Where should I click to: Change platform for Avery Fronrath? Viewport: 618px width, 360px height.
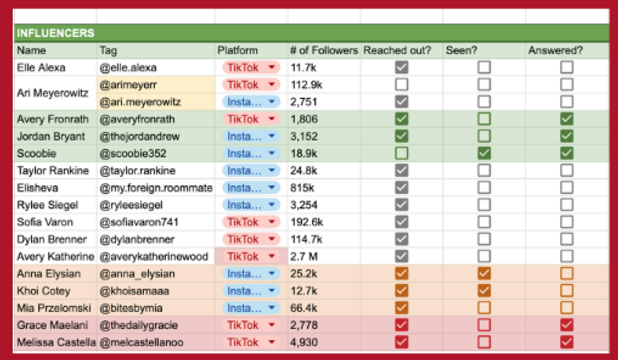click(251, 119)
